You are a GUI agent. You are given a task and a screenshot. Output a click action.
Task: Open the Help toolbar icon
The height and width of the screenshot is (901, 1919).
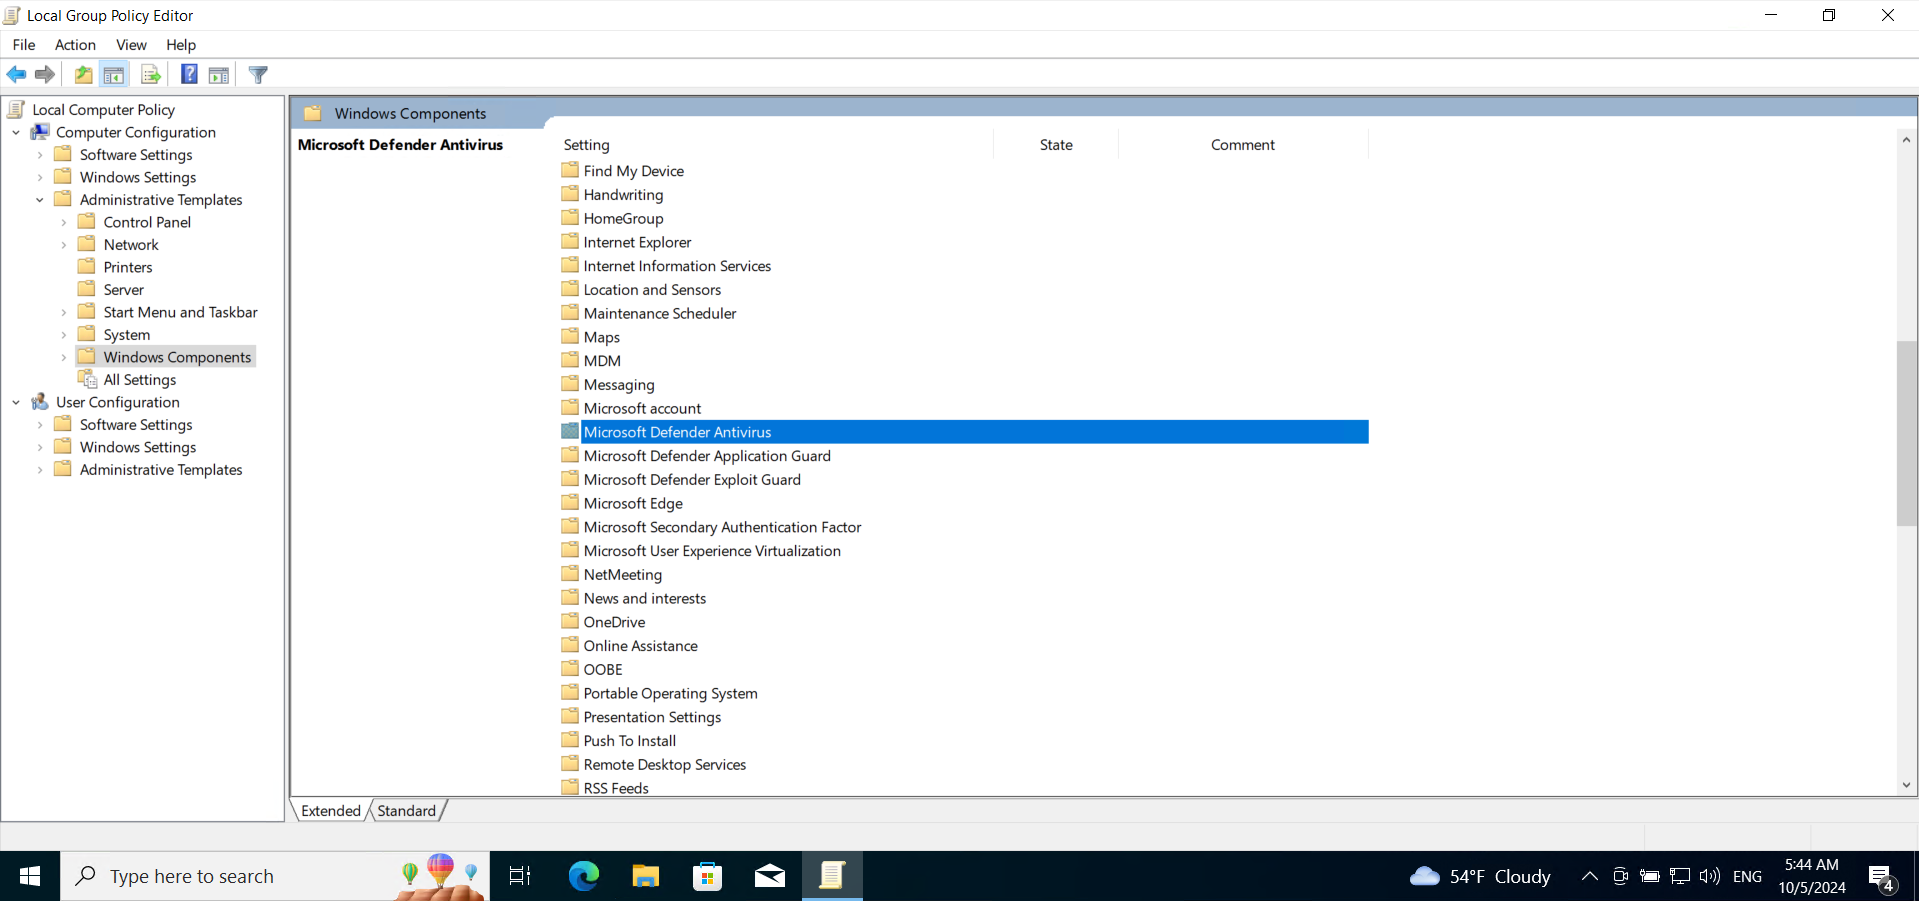(x=189, y=75)
